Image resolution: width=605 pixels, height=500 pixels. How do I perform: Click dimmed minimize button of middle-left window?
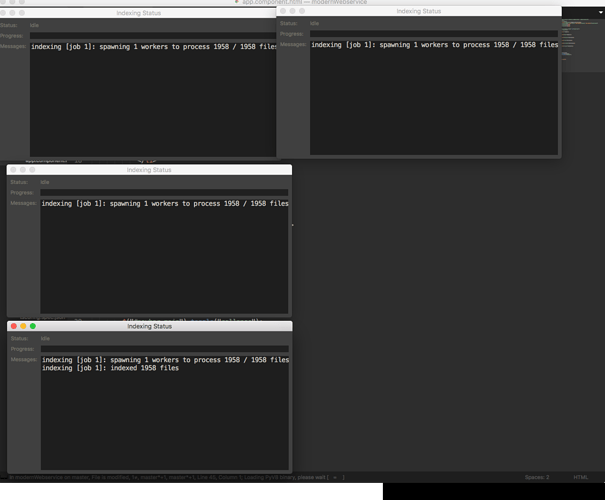click(x=23, y=170)
